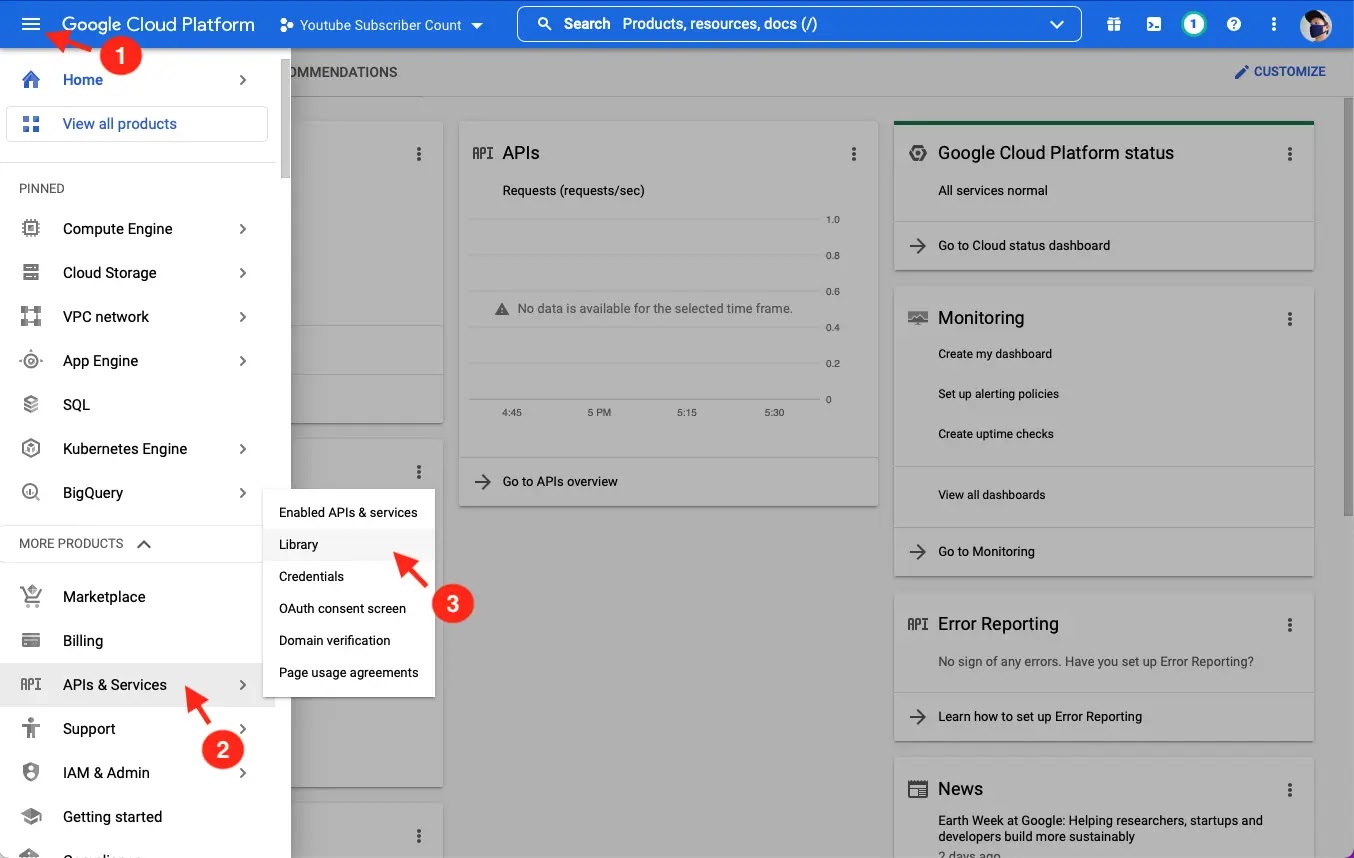Expand the Home submenu chevron
Viewport: 1354px width, 858px height.
pos(243,80)
